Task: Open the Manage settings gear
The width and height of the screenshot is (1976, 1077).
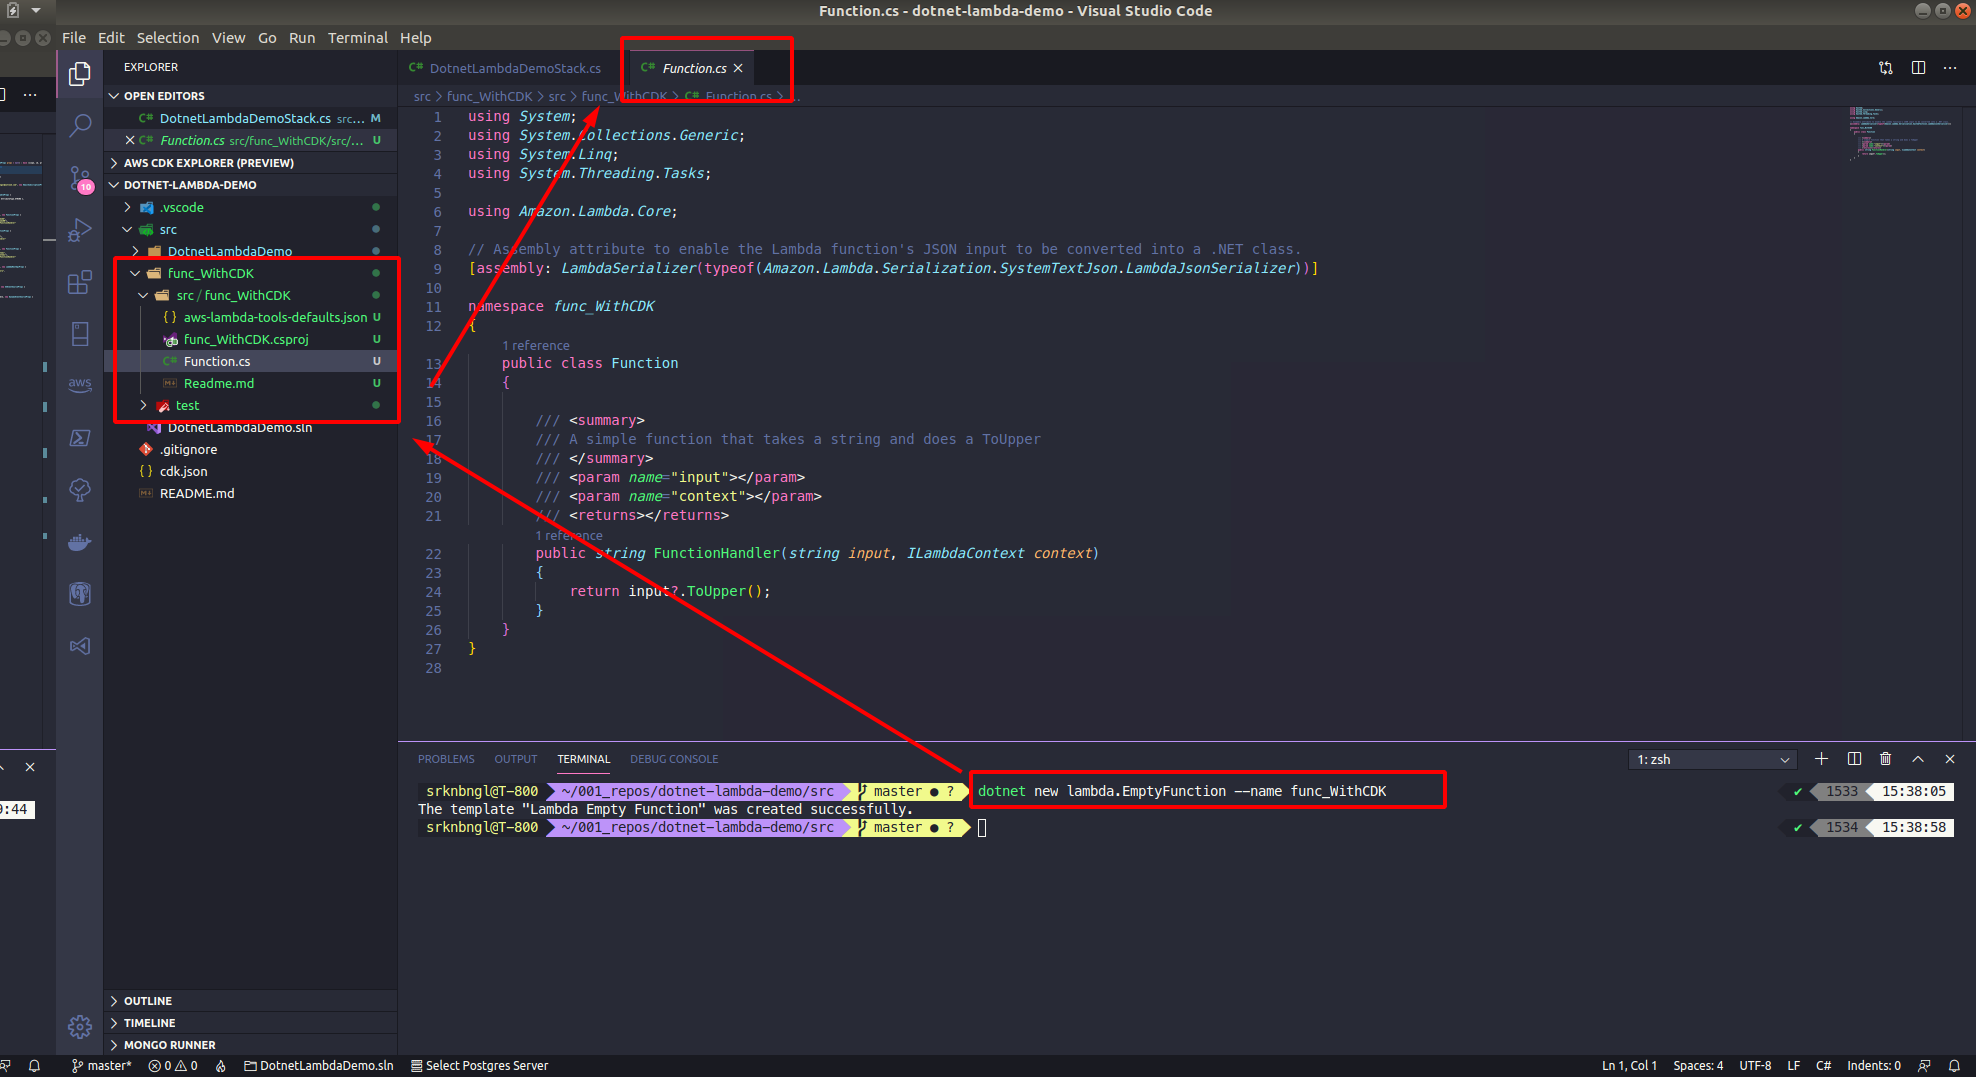Action: click(x=80, y=1026)
